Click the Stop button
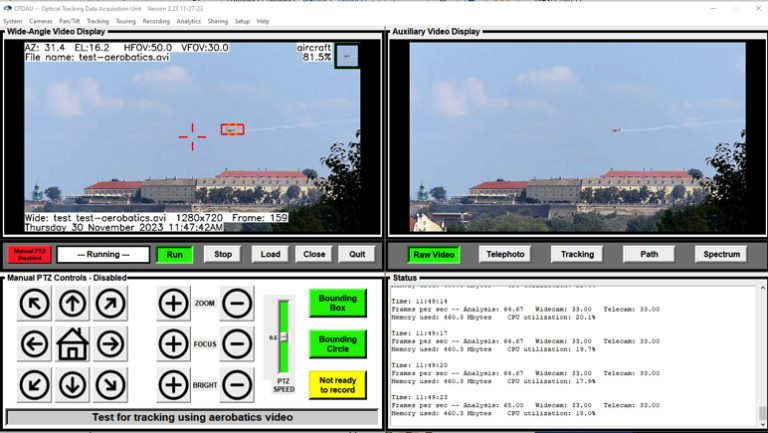Viewport: 768px width, 433px height. 223,254
